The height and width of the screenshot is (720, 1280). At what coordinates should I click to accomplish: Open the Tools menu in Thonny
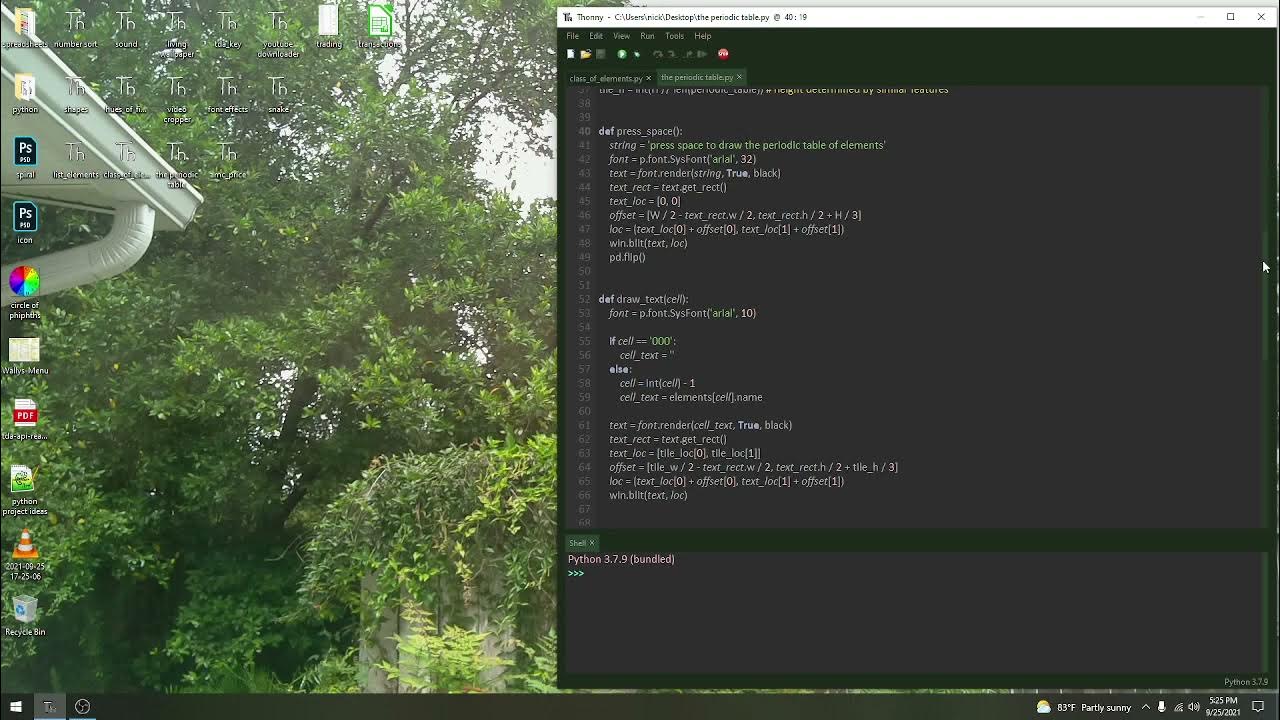point(674,36)
